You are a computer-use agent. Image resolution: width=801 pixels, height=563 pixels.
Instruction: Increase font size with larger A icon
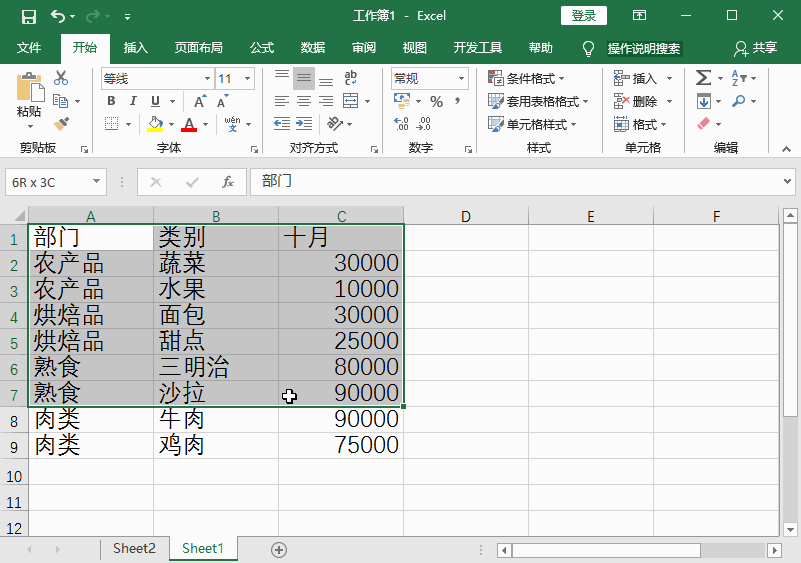[200, 101]
